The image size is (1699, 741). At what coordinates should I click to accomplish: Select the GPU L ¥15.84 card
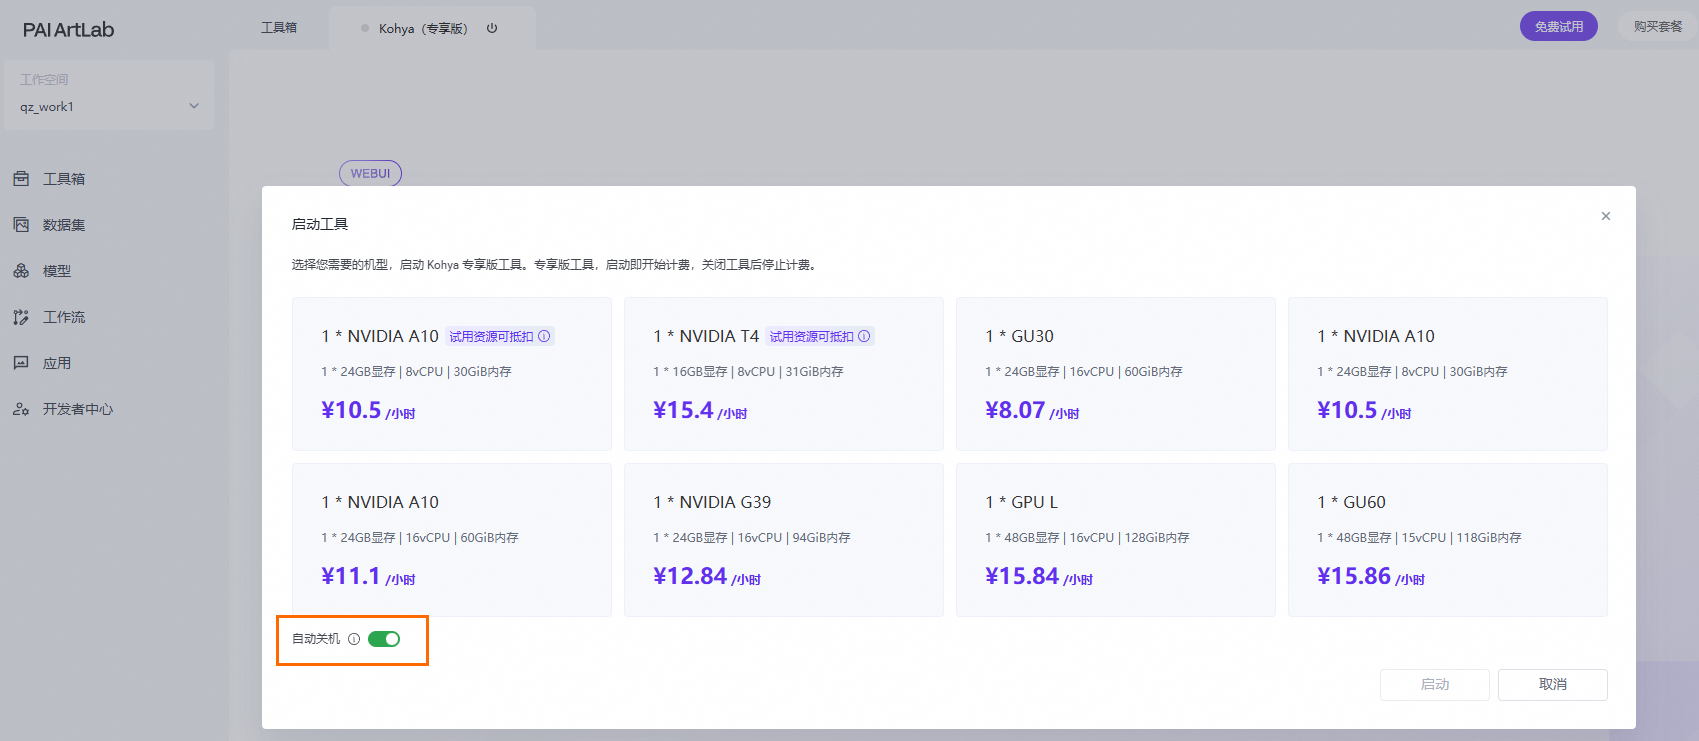click(1116, 540)
